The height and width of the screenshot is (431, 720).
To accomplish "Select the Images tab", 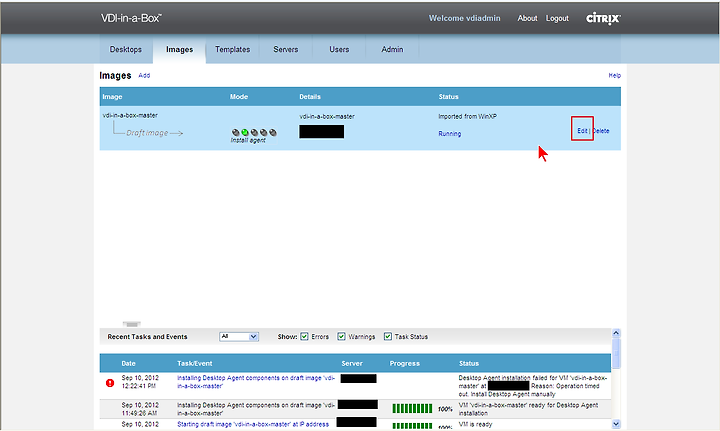I will [180, 50].
